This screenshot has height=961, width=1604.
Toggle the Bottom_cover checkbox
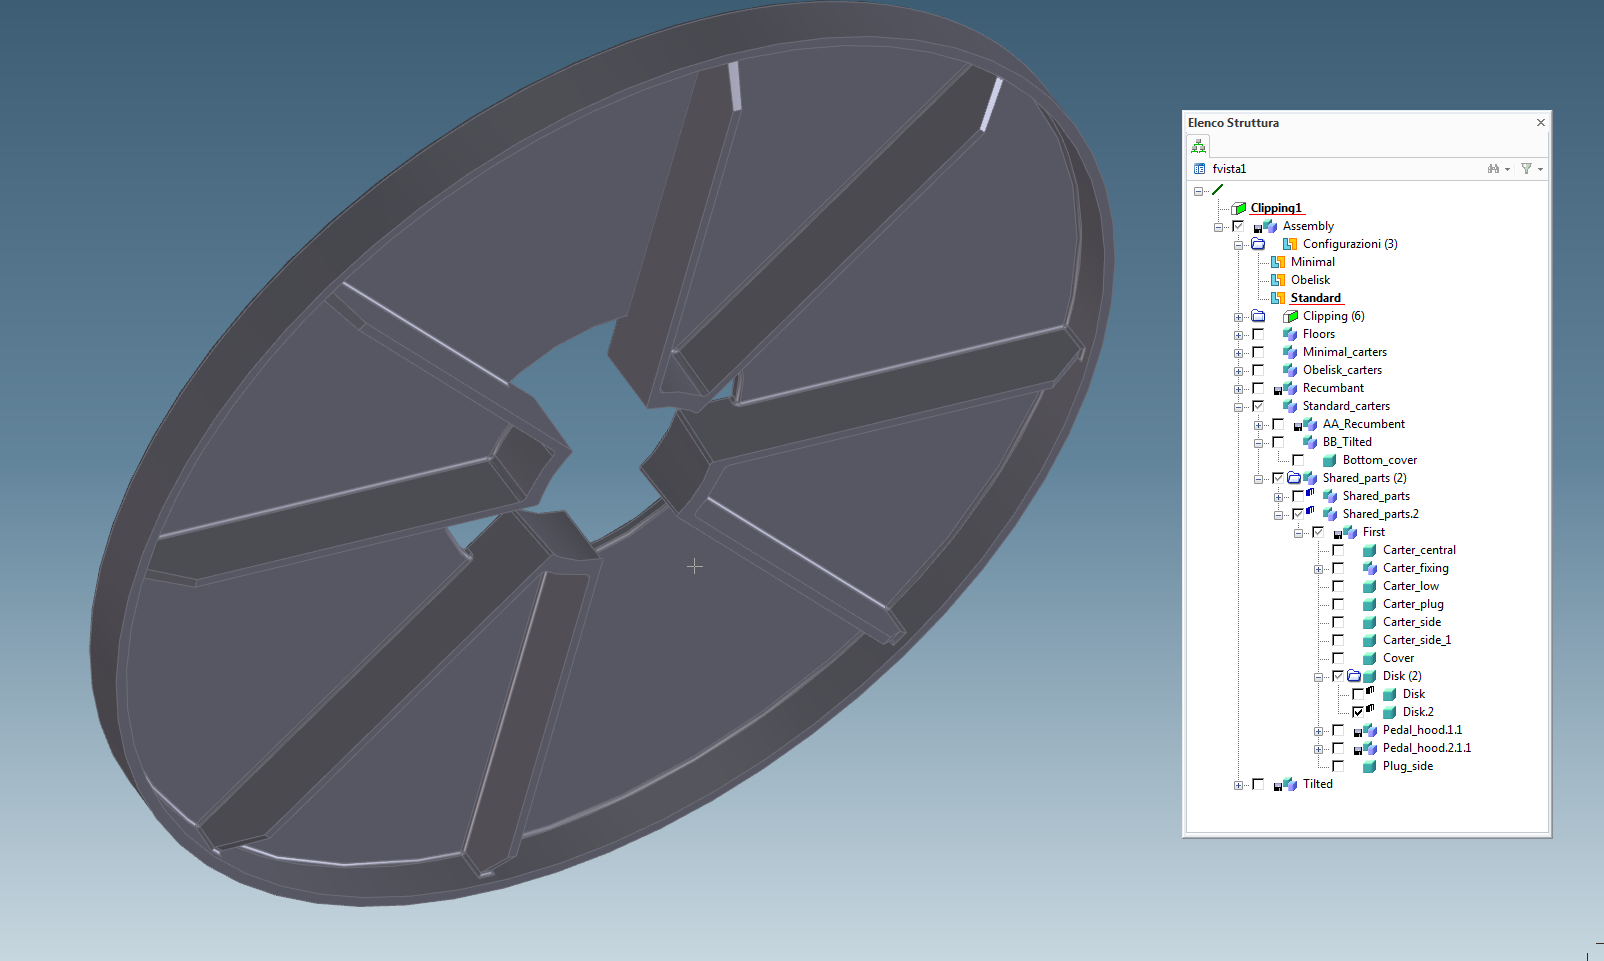1298,460
